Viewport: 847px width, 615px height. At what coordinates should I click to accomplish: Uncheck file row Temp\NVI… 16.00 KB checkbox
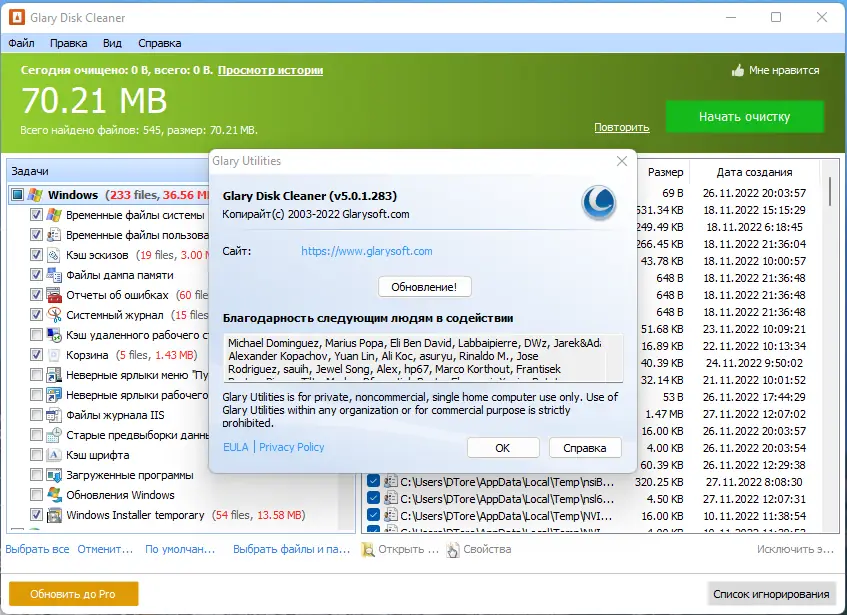coord(373,515)
